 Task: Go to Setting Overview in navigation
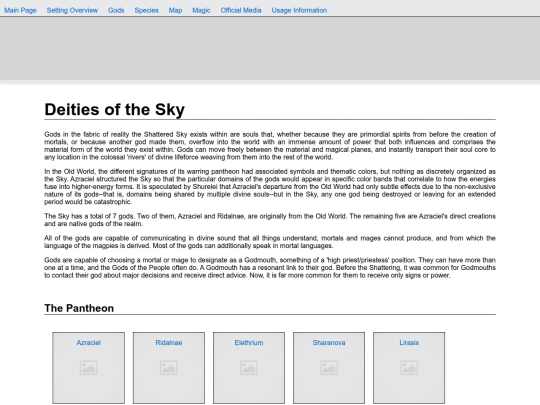click(72, 10)
